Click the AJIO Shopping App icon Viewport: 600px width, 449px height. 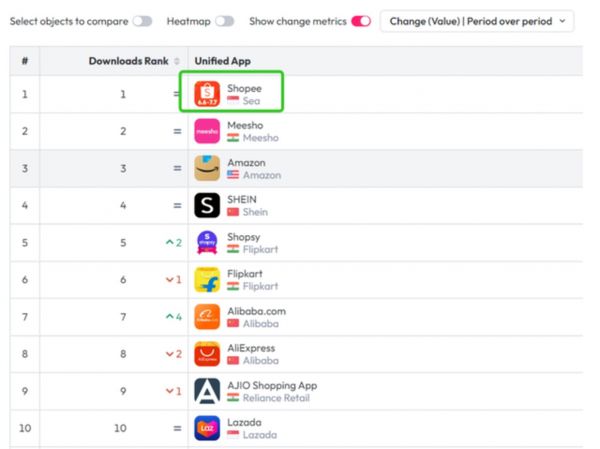click(x=207, y=391)
